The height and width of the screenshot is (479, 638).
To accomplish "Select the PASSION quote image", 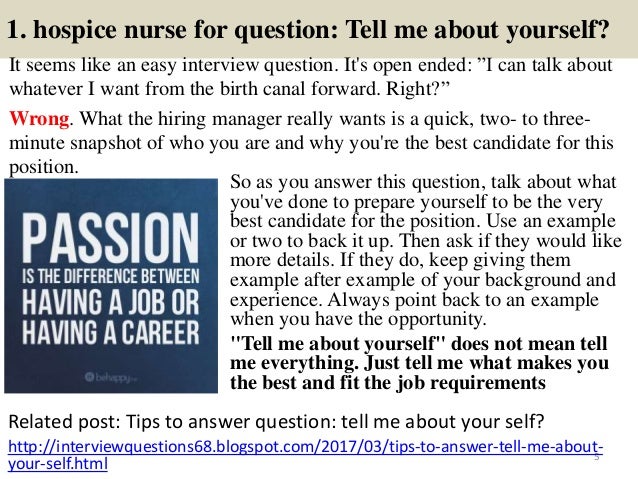I will pyautogui.click(x=111, y=286).
